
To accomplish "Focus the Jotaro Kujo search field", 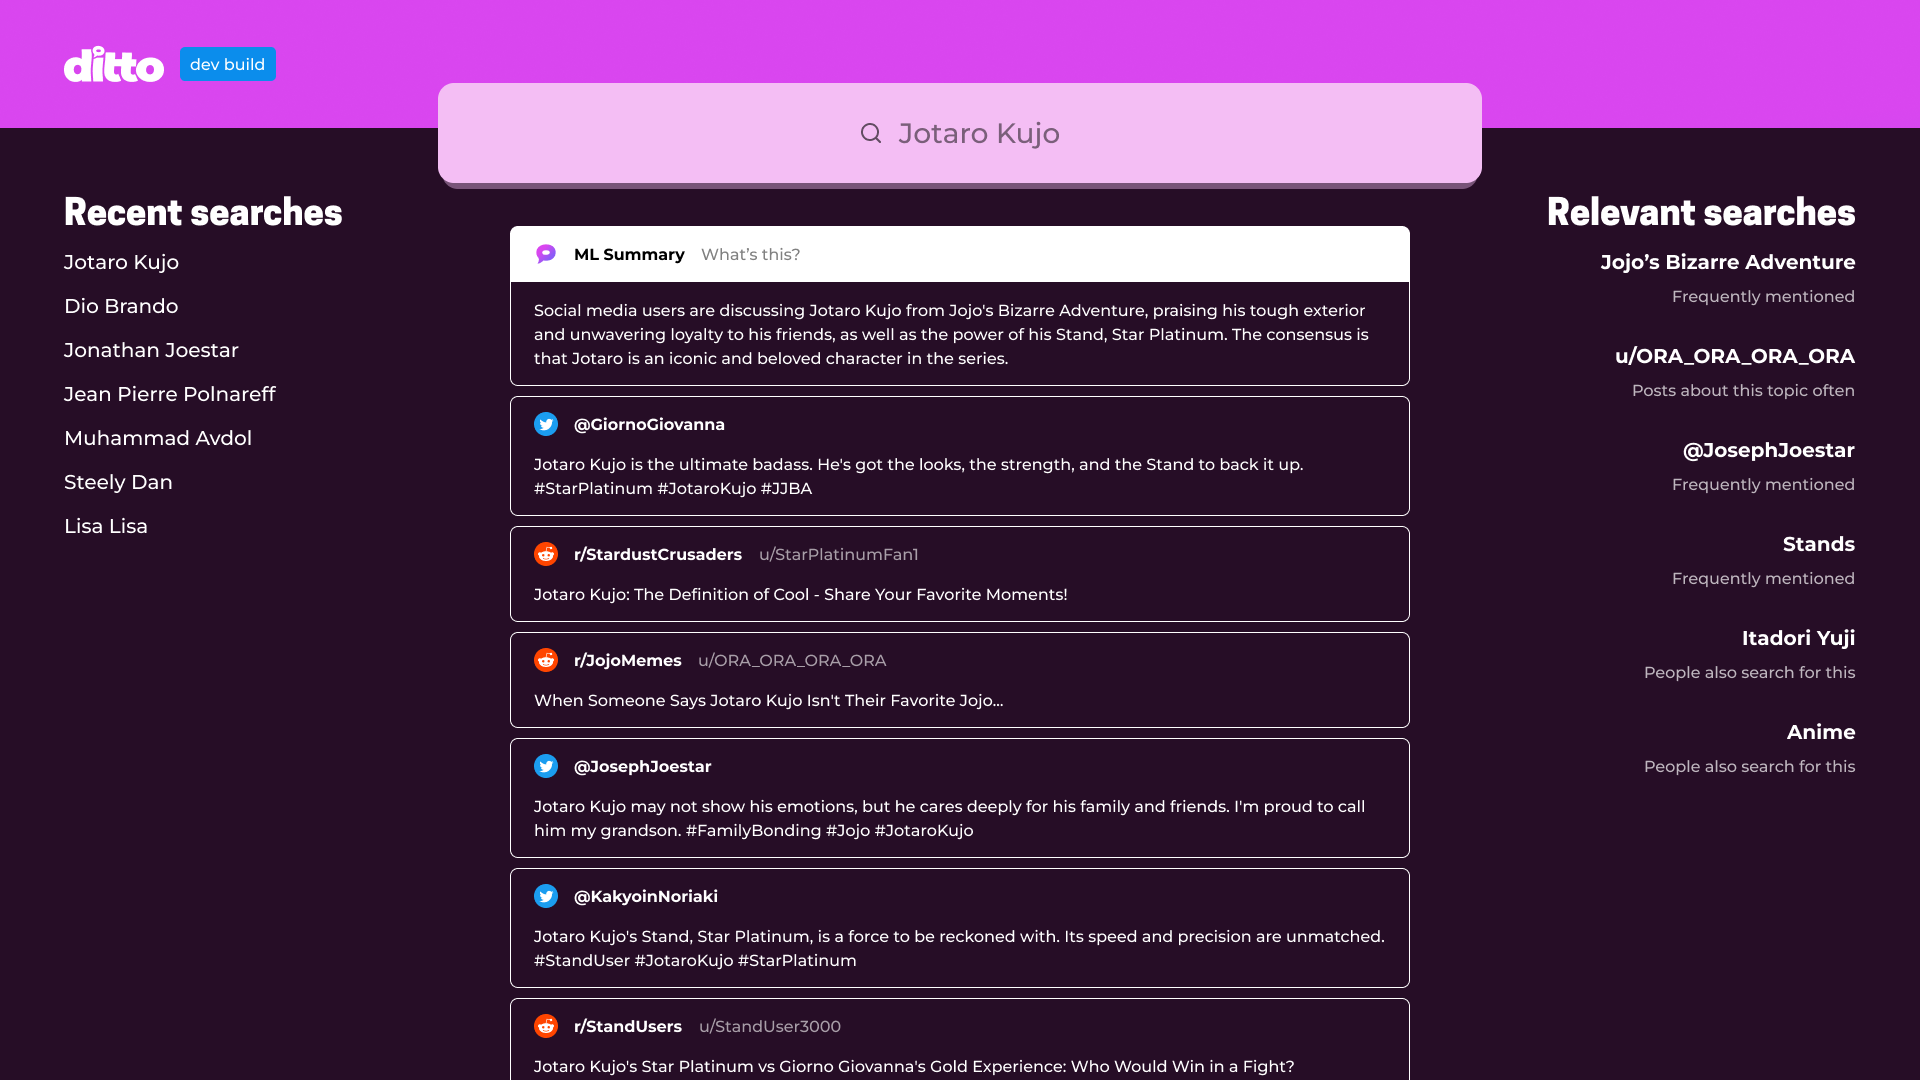I will click(978, 133).
